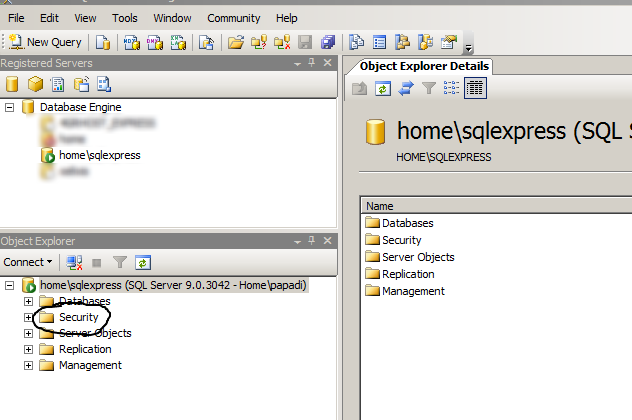Expand the Server Objects tree node

(28, 333)
